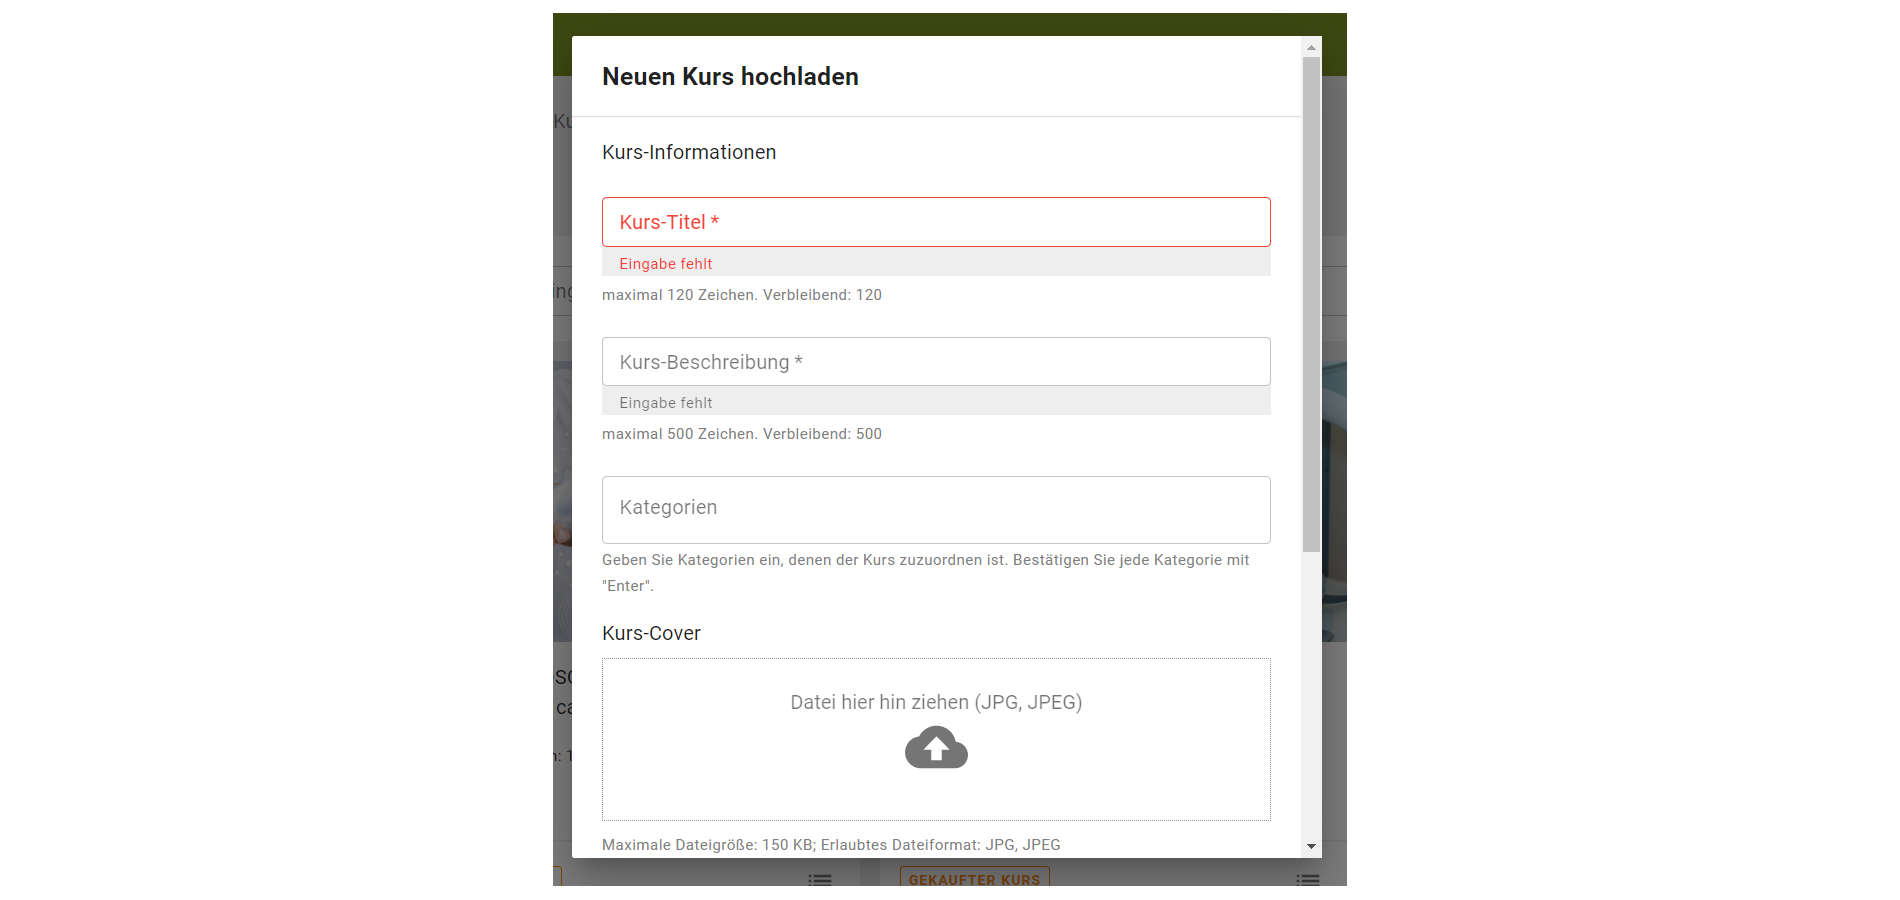Click the red 'Eingabe fehlt' error under Kurs-Titel
1900x900 pixels.
pyautogui.click(x=666, y=264)
